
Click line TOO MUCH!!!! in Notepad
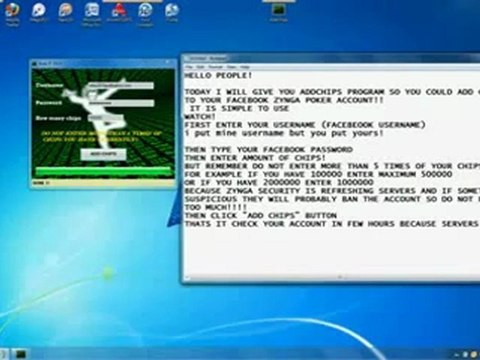tap(216, 207)
